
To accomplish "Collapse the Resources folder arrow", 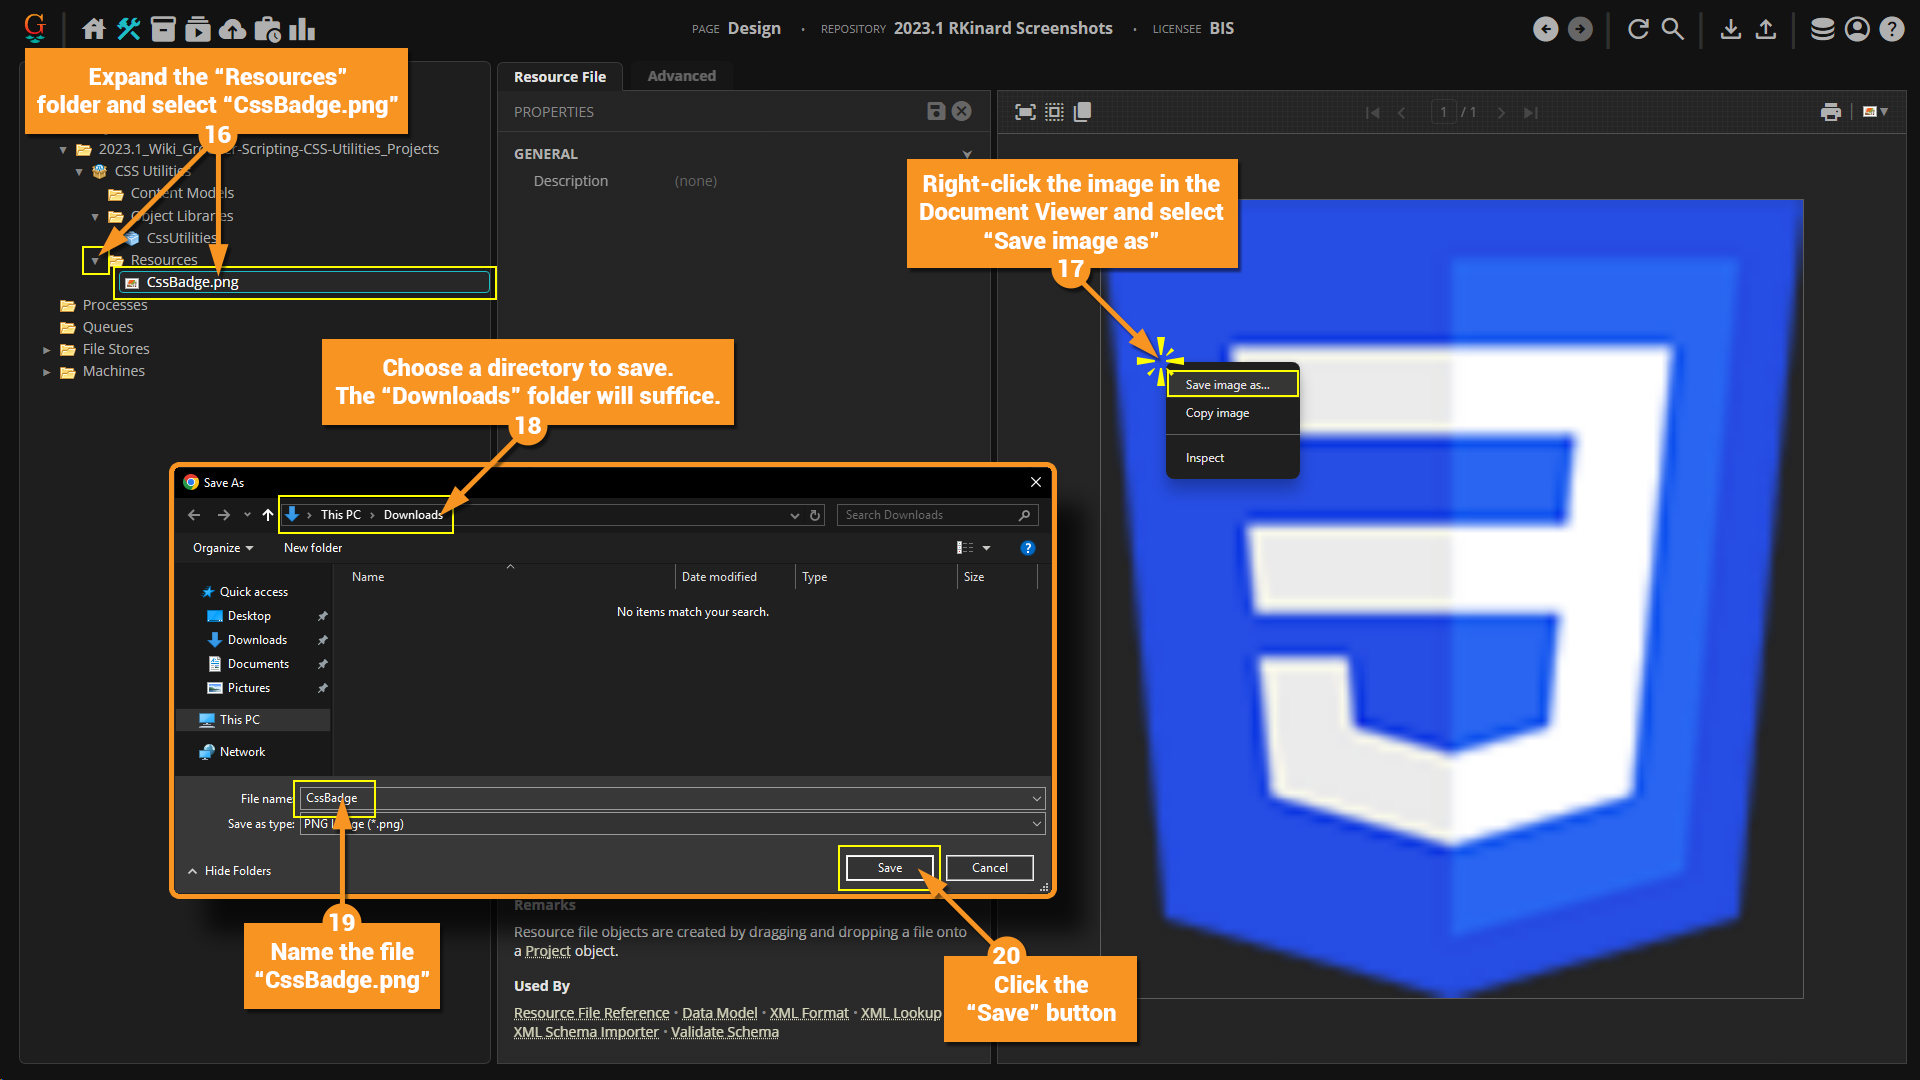I will pyautogui.click(x=95, y=260).
